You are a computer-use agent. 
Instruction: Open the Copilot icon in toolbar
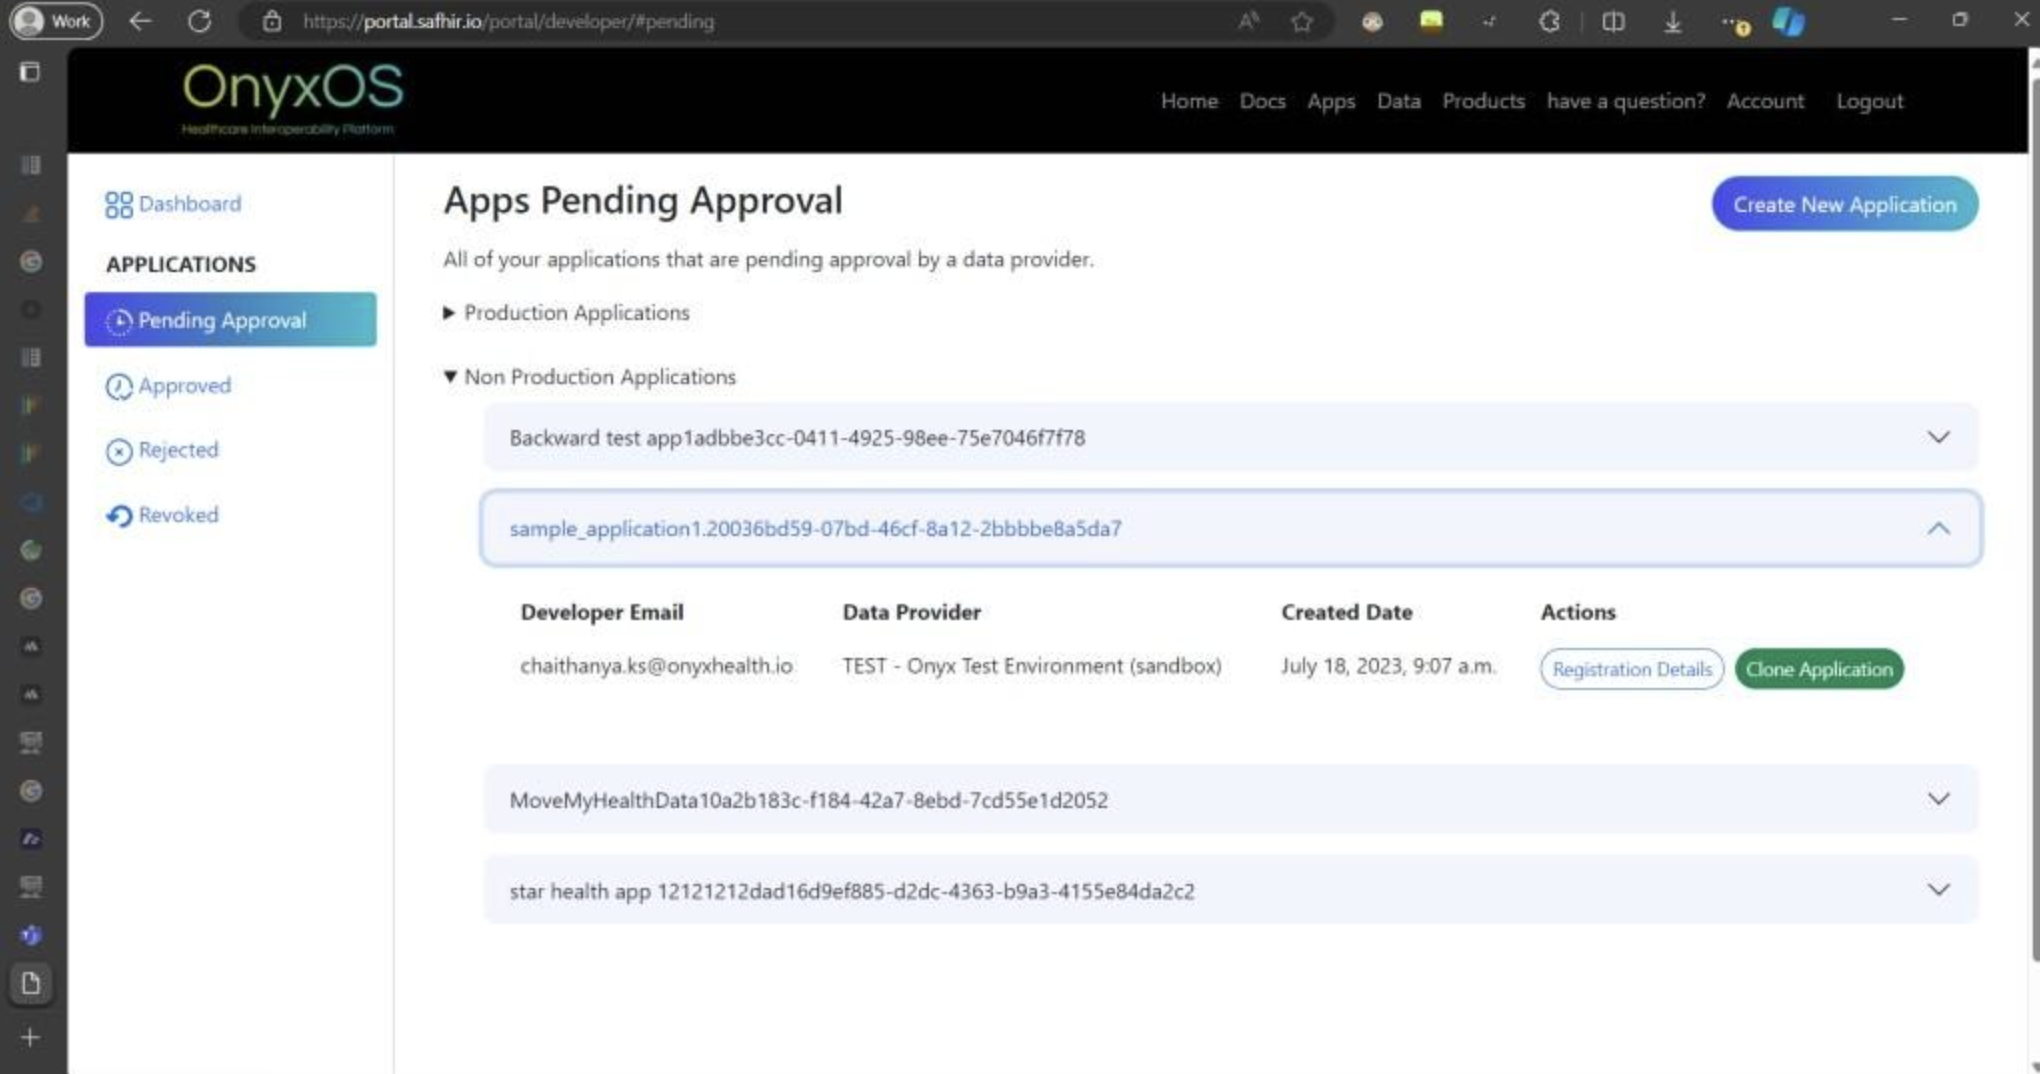pos(1788,21)
